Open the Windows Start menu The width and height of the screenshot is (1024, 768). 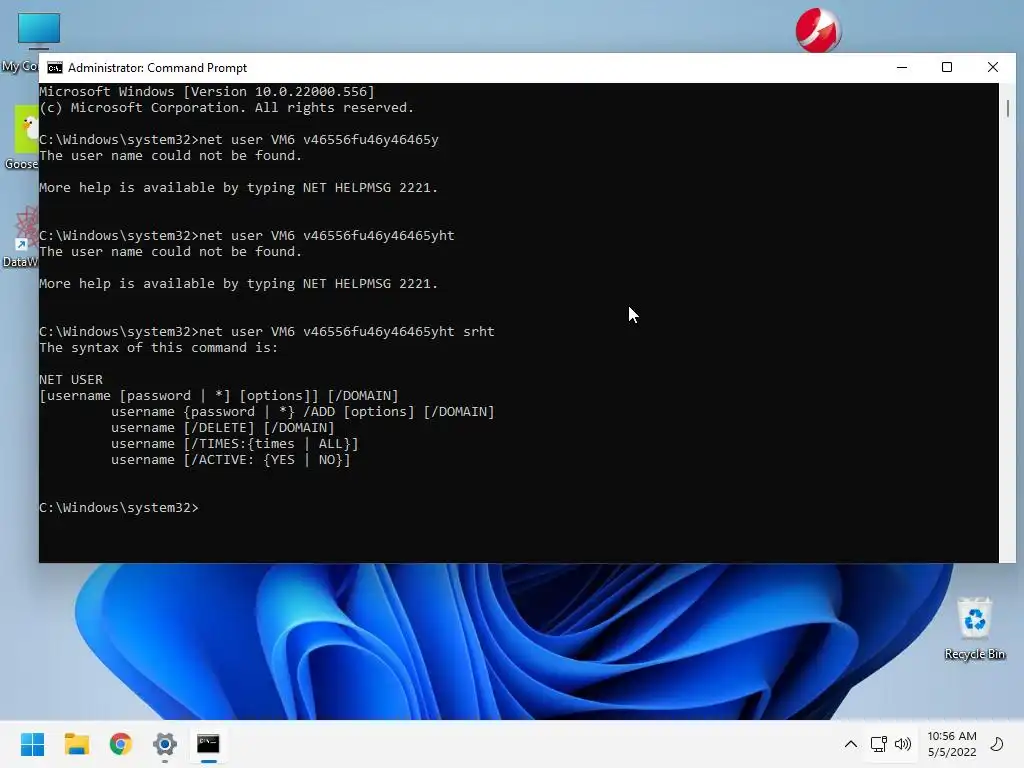coord(32,744)
